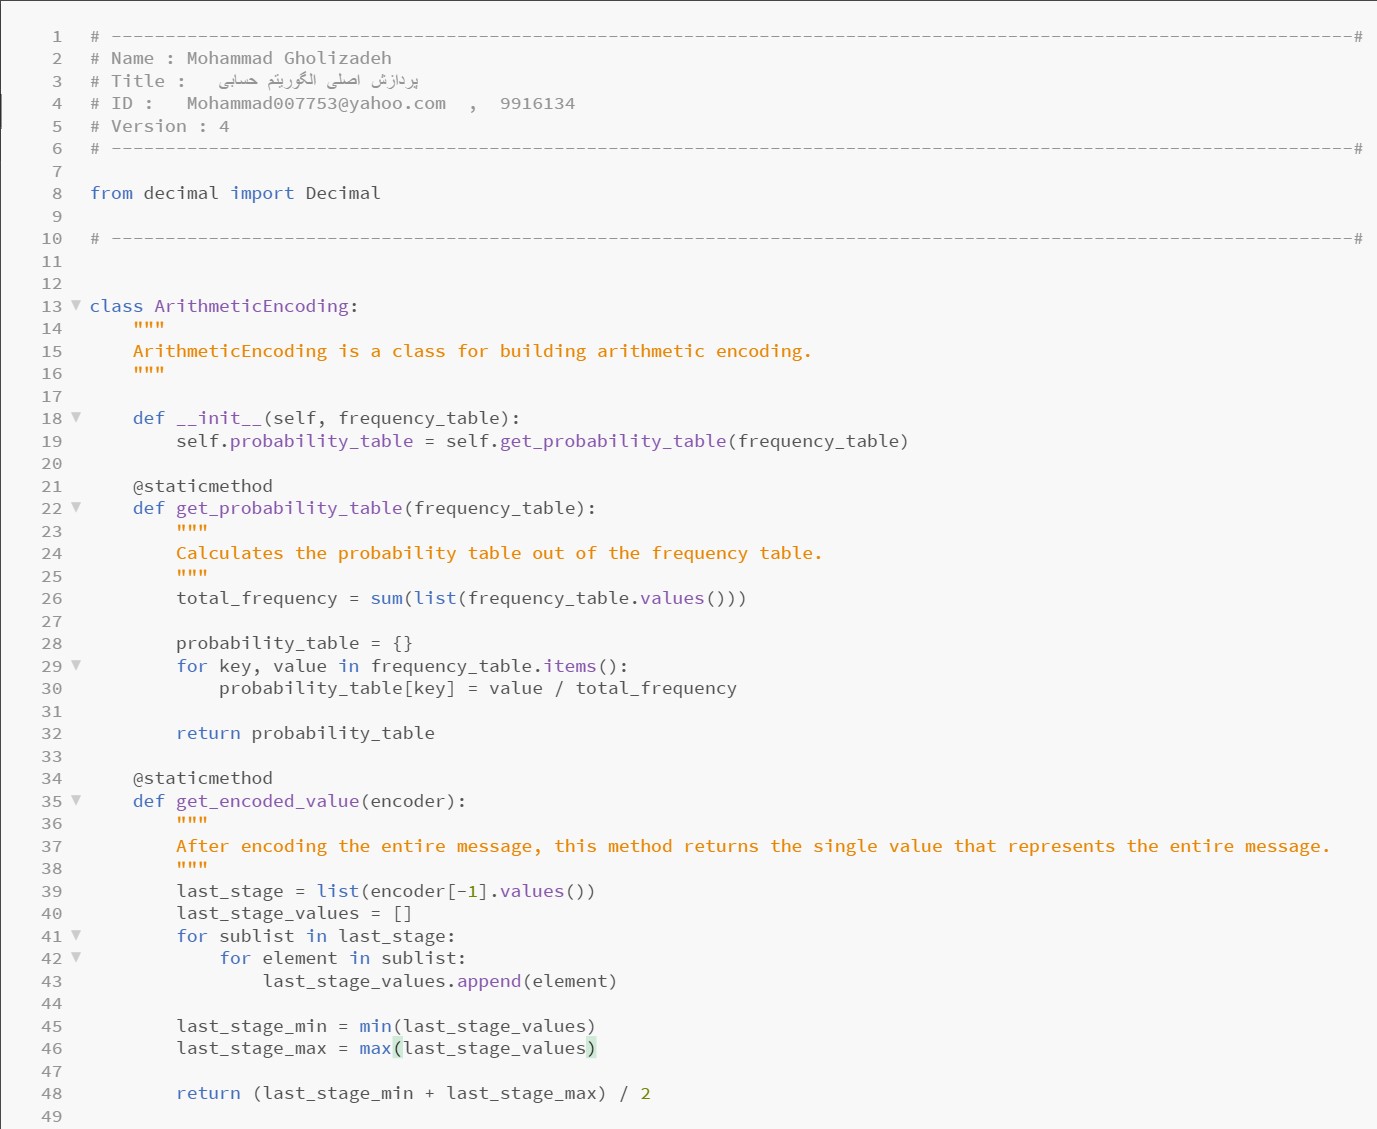Click line number 48 in the gutter
Screen dimensions: 1377x1129
(52, 1093)
